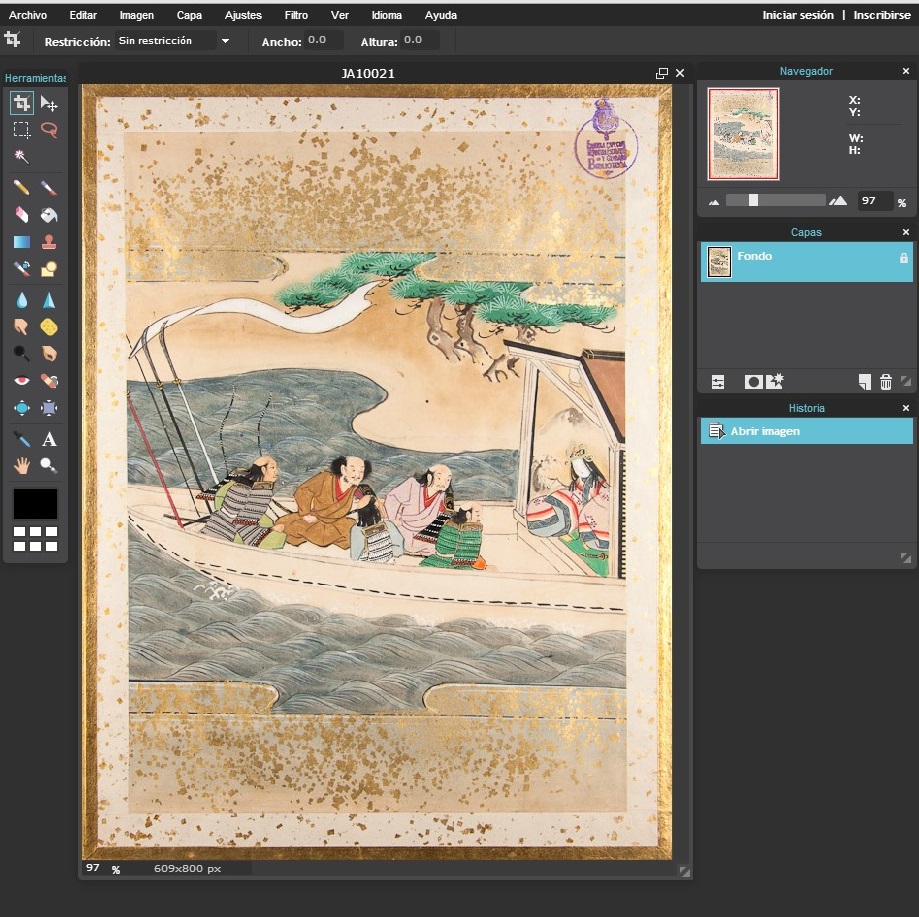Select the Type text tool
The width and height of the screenshot is (919, 917).
pos(49,439)
